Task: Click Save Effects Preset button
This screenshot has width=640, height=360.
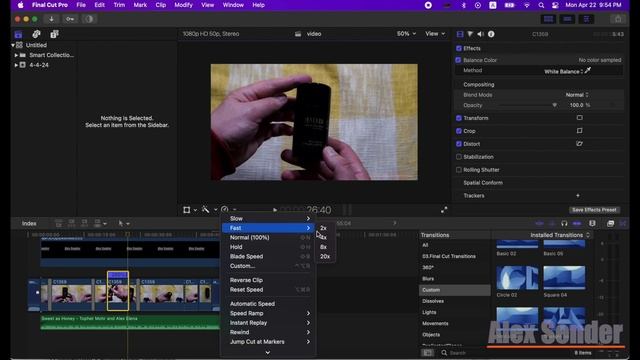Action: click(594, 210)
